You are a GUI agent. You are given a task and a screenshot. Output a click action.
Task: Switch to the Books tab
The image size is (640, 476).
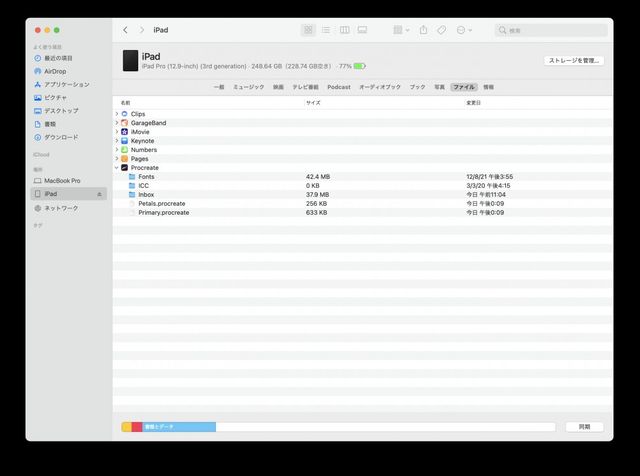[x=418, y=87]
